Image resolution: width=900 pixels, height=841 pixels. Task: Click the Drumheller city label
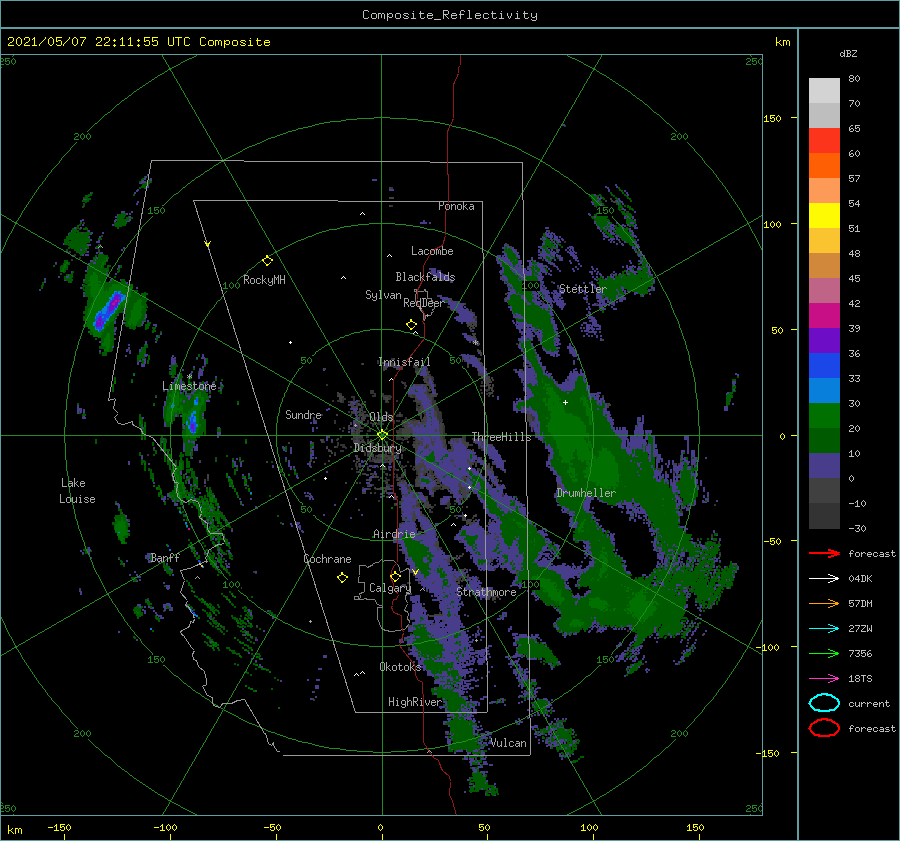(x=586, y=493)
